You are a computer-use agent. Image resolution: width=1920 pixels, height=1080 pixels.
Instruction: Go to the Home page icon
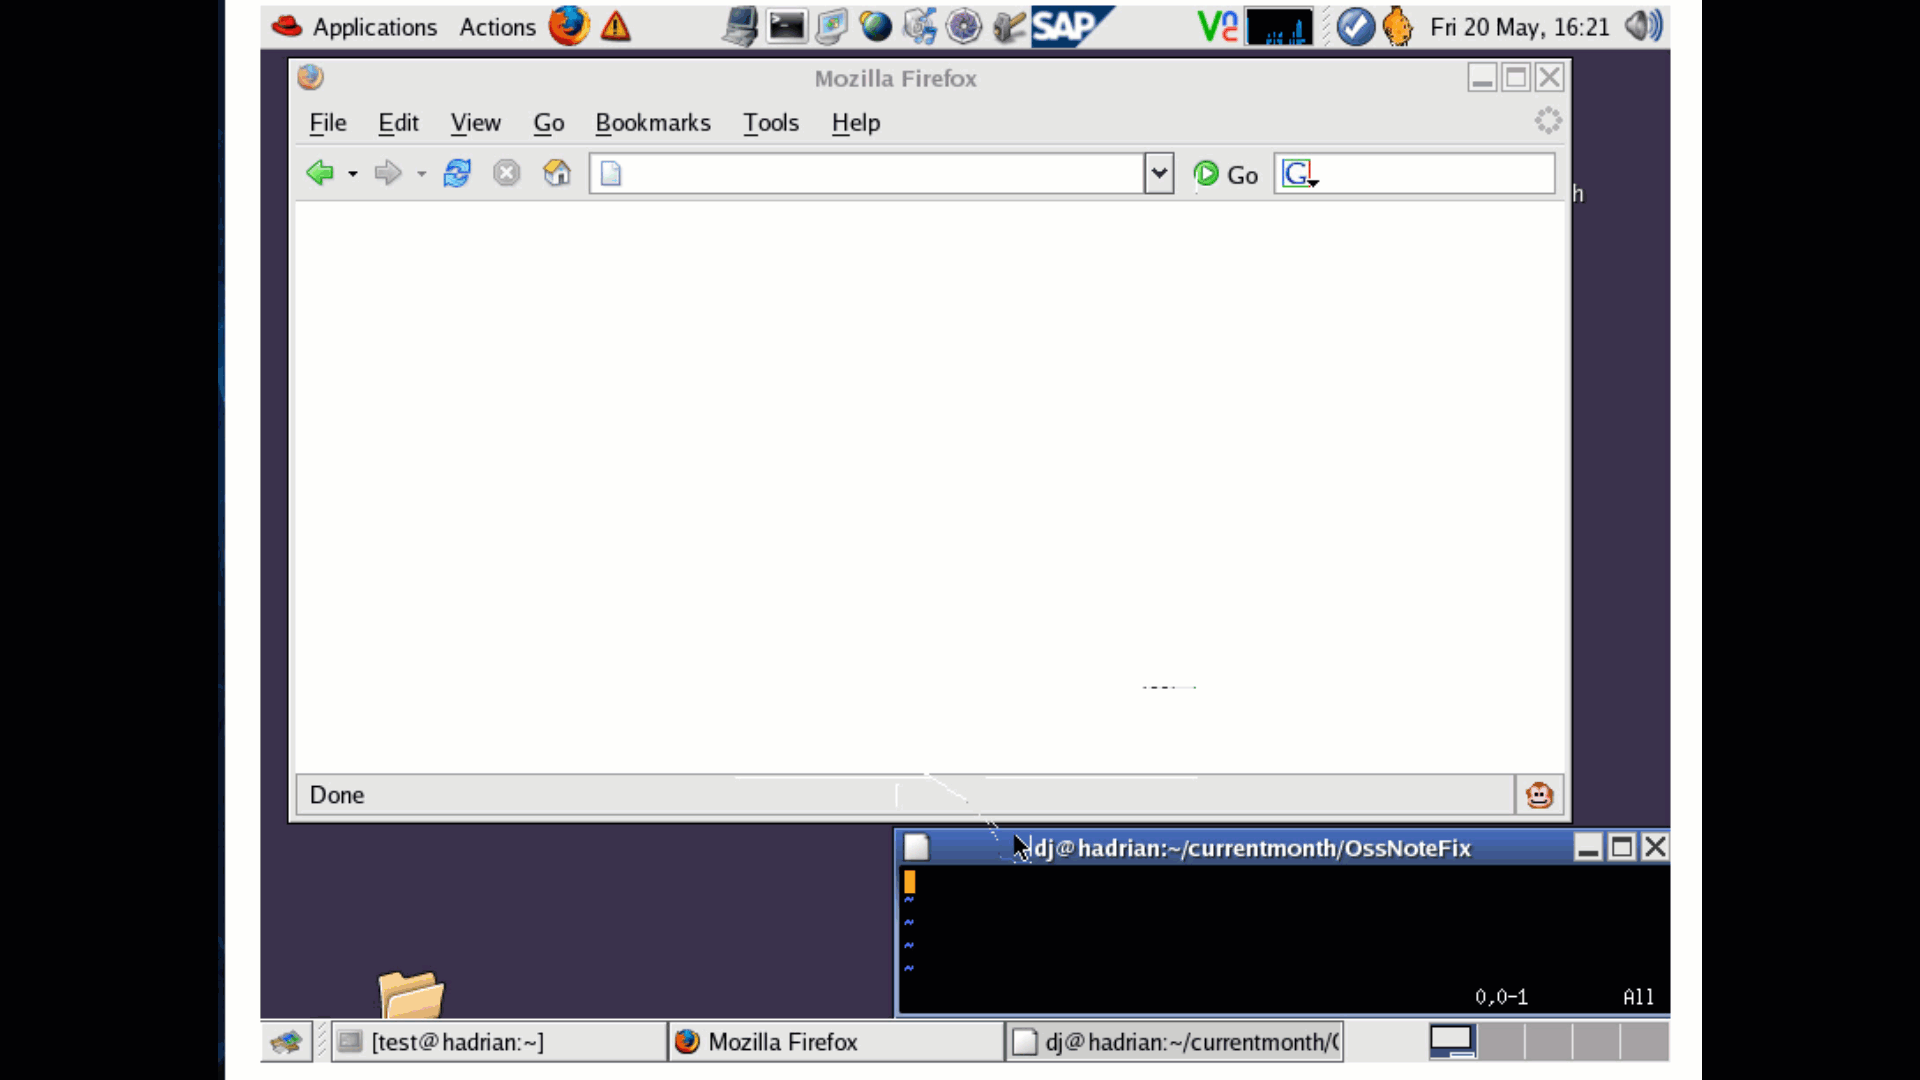click(557, 173)
